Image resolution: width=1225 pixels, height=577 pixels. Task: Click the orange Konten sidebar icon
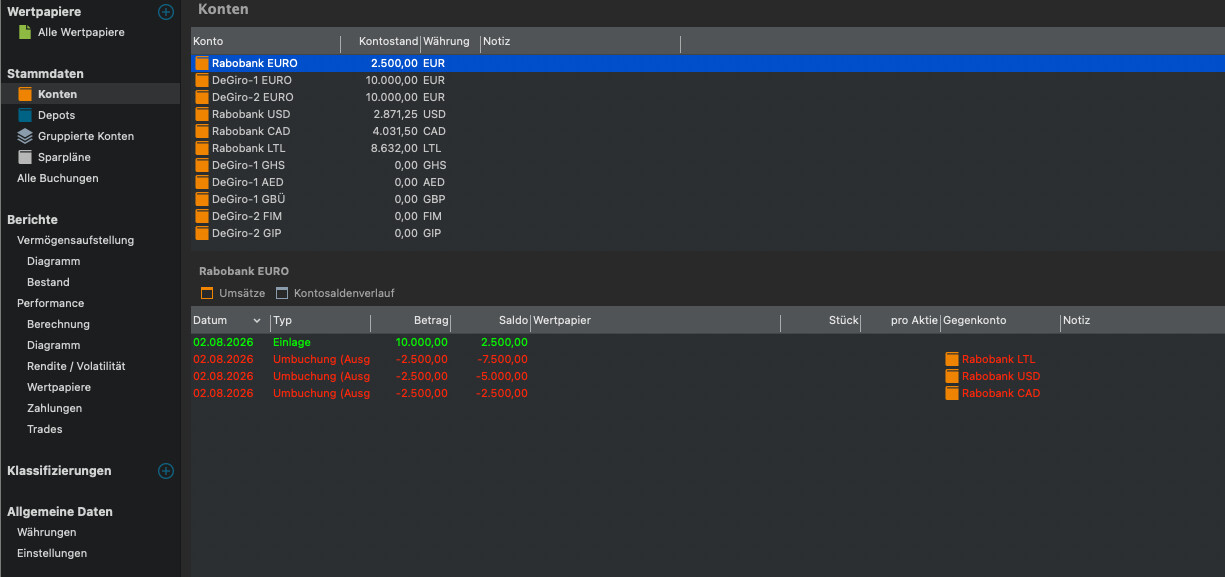(25, 94)
